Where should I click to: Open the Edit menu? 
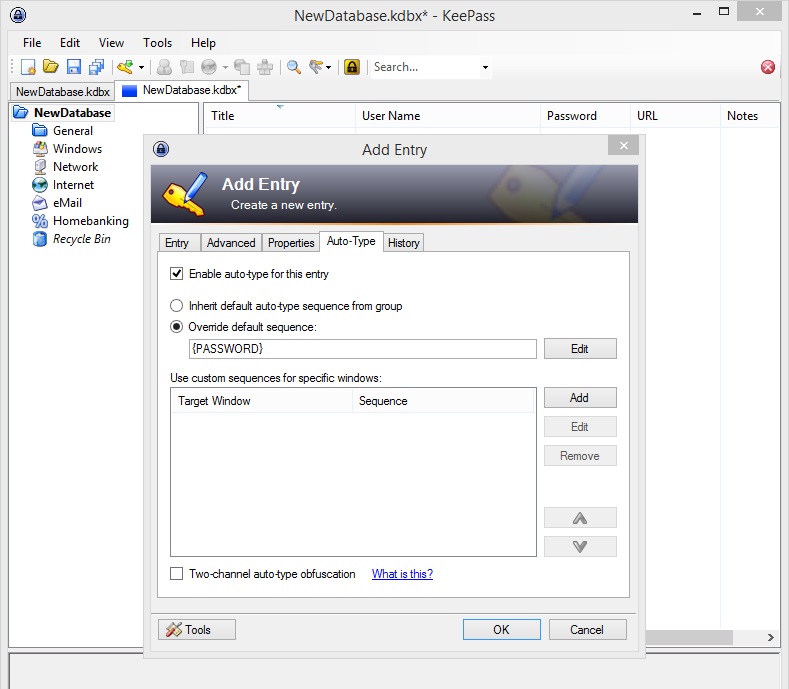click(x=70, y=43)
